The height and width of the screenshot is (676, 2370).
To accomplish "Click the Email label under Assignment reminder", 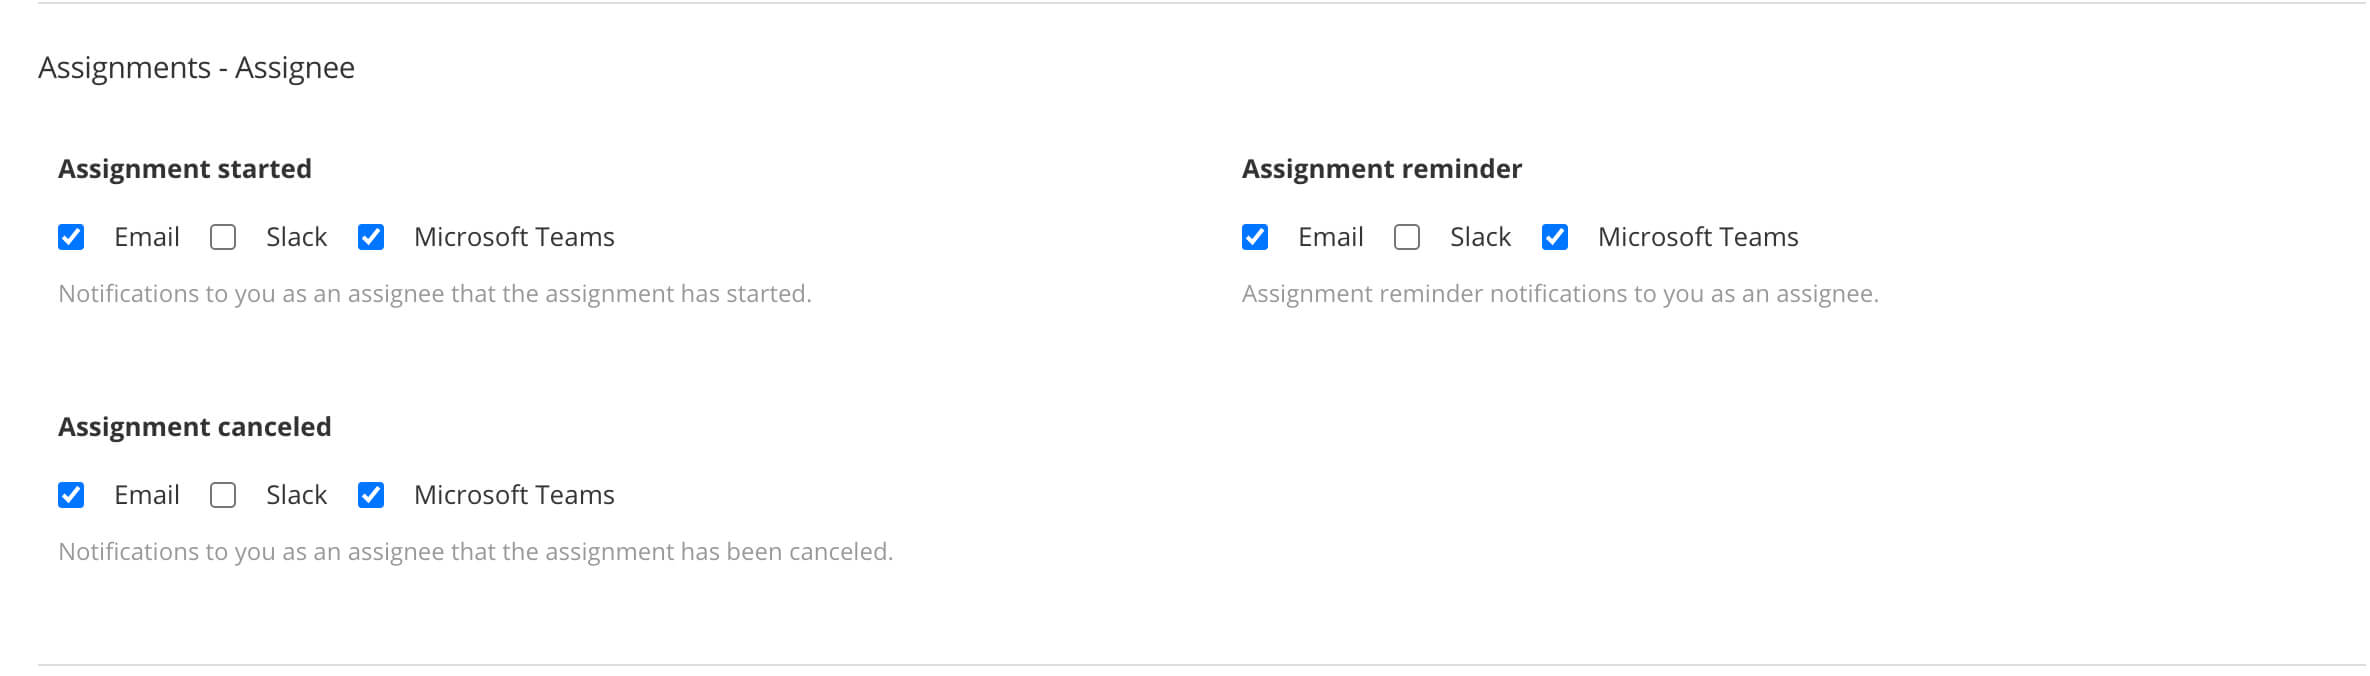I will 1330,237.
